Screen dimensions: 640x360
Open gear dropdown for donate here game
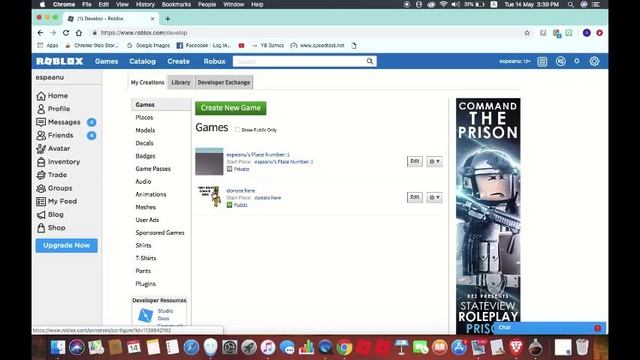[x=434, y=198]
